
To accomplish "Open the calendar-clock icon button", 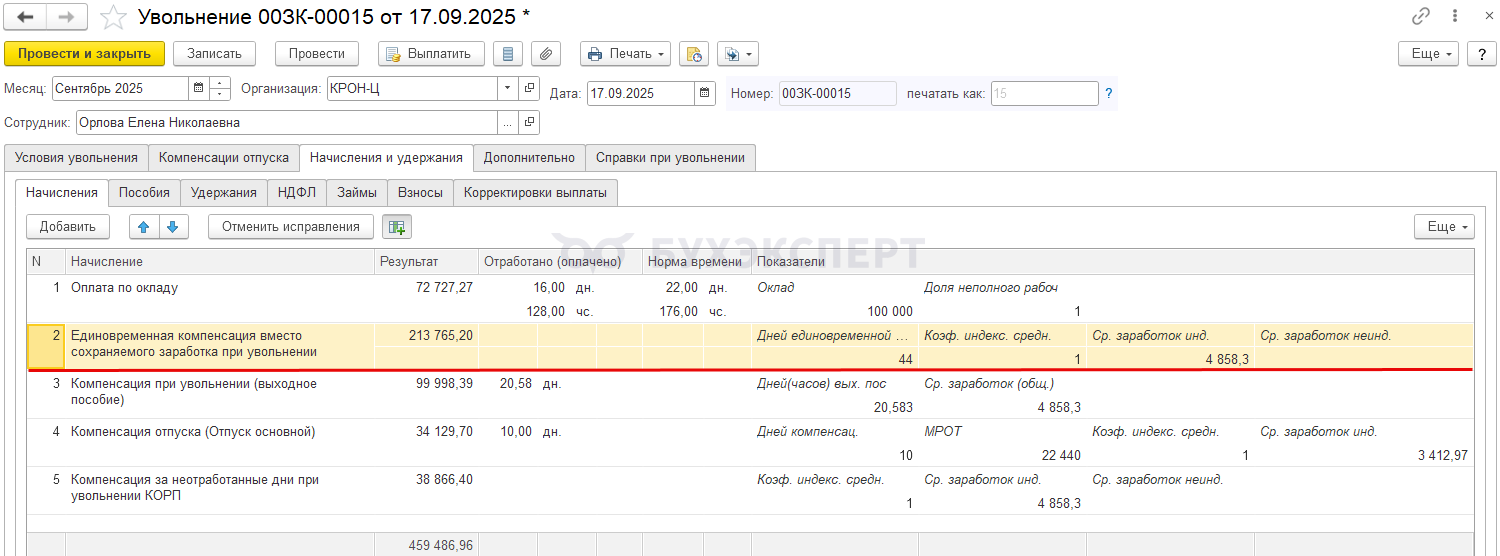I will (x=694, y=53).
